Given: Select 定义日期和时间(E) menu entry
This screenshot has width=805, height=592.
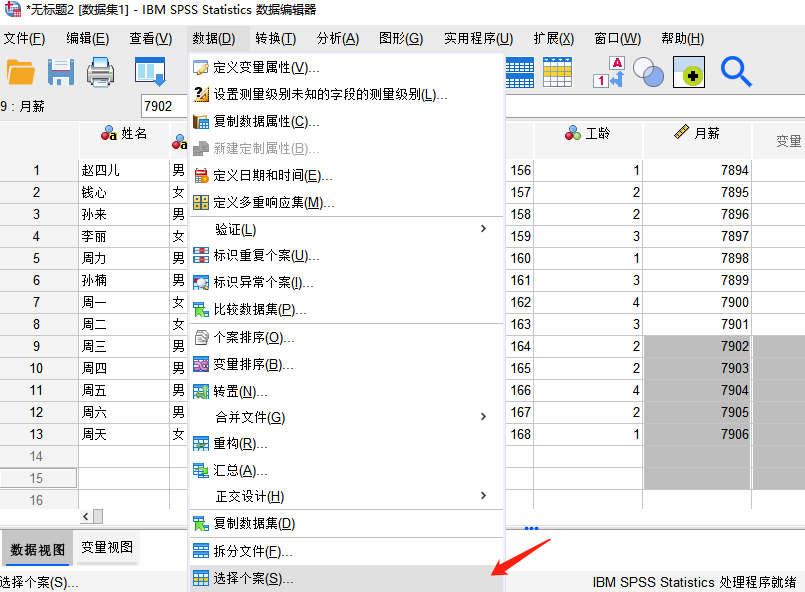Looking at the screenshot, I should click(x=346, y=176).
